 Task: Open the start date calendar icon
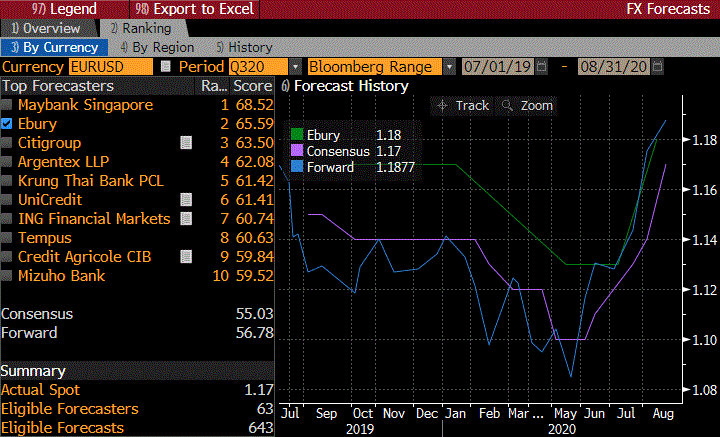(x=541, y=67)
